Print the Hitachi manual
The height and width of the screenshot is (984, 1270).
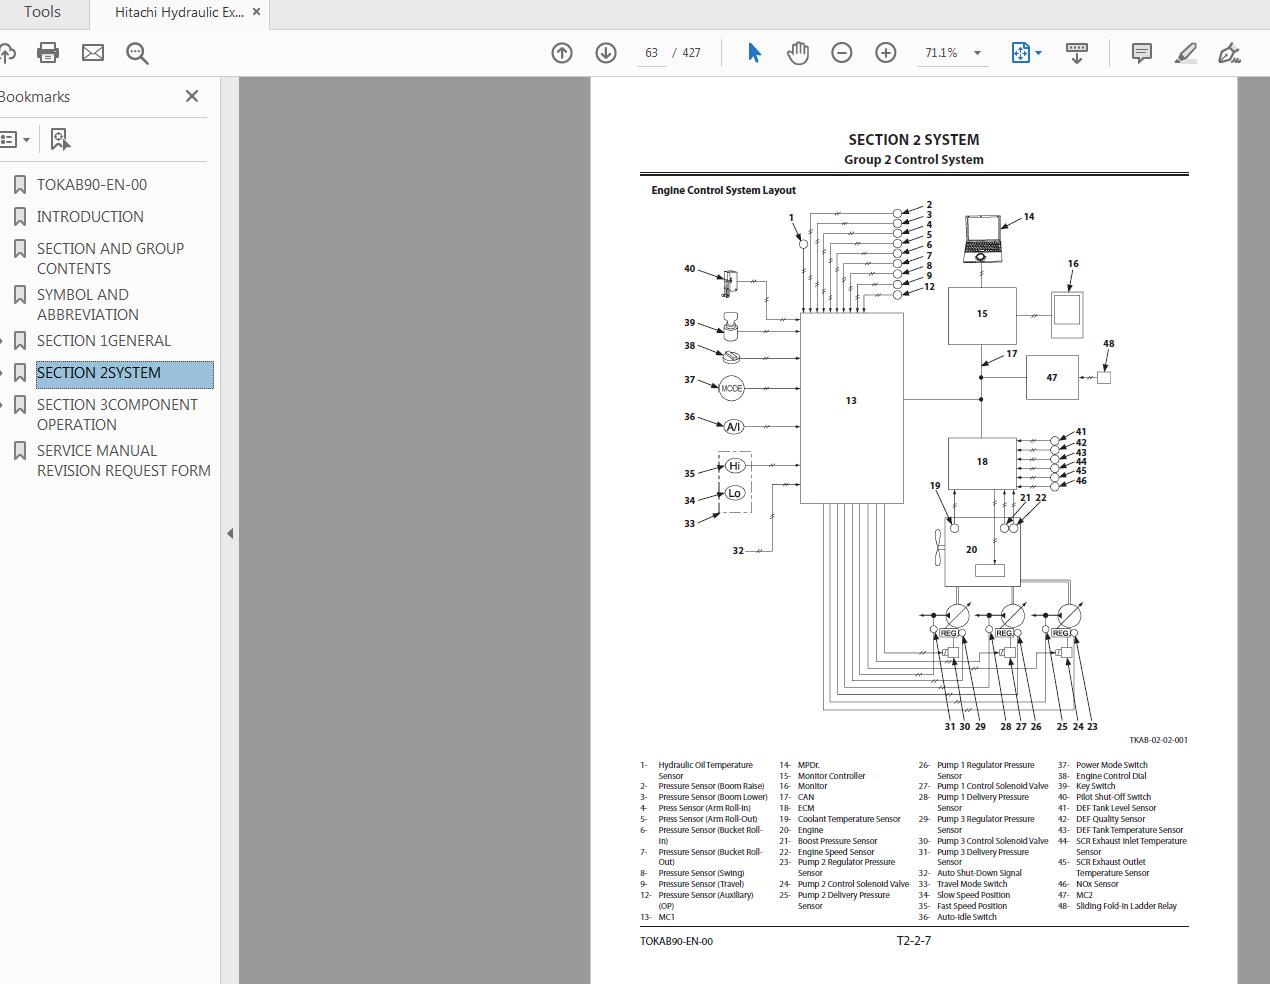point(48,52)
